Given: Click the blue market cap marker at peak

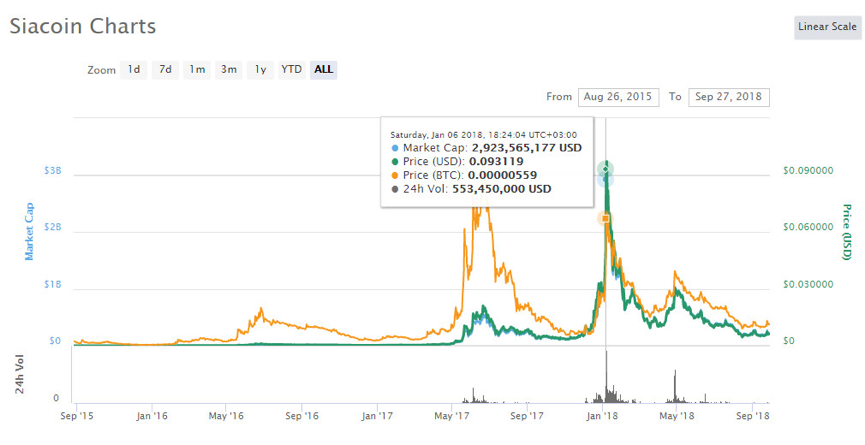Looking at the screenshot, I should point(606,180).
